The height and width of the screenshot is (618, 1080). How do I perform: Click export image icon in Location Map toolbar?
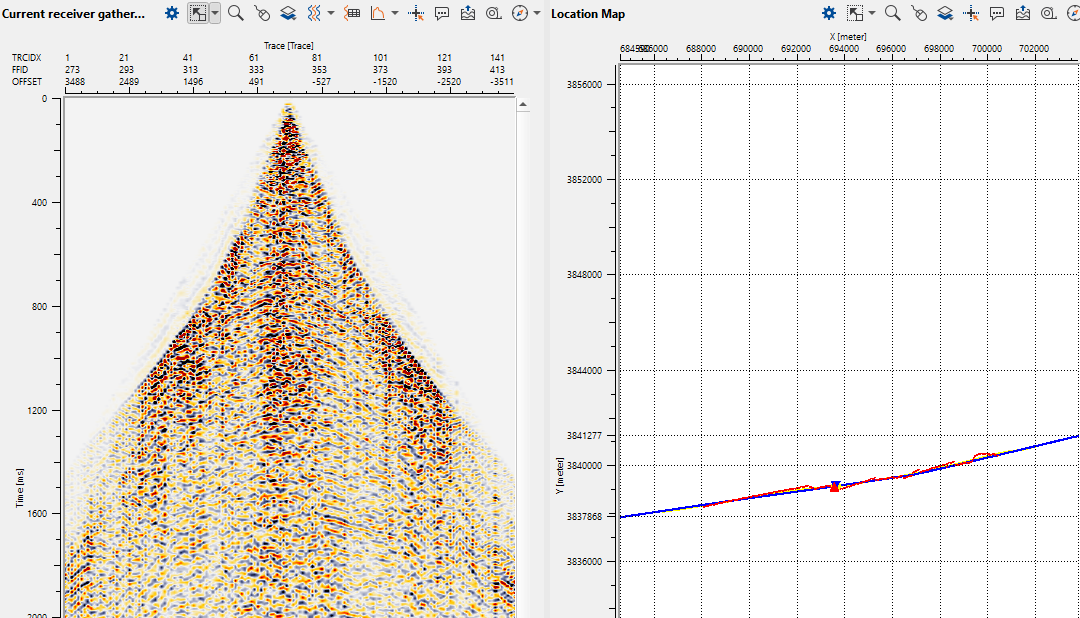pyautogui.click(x=1023, y=13)
